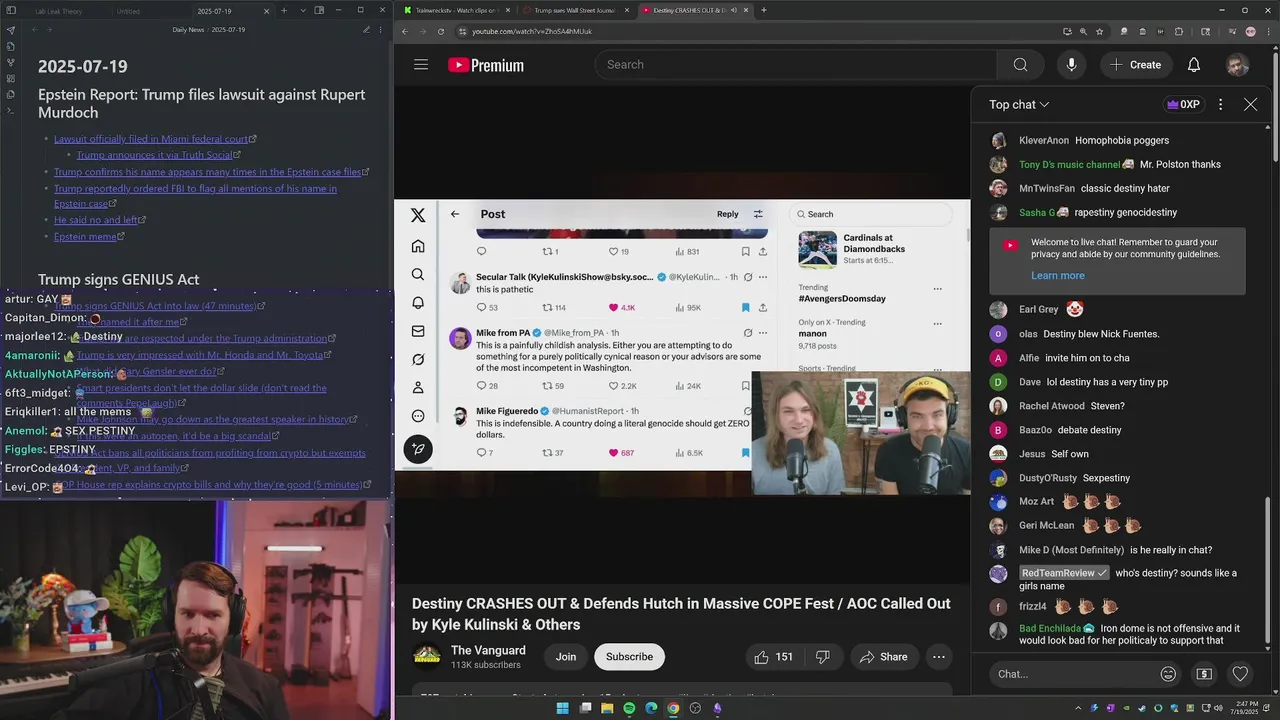This screenshot has width=1280, height=720.
Task: Open Chrome extensions puzzle icon
Action: [x=1178, y=31]
